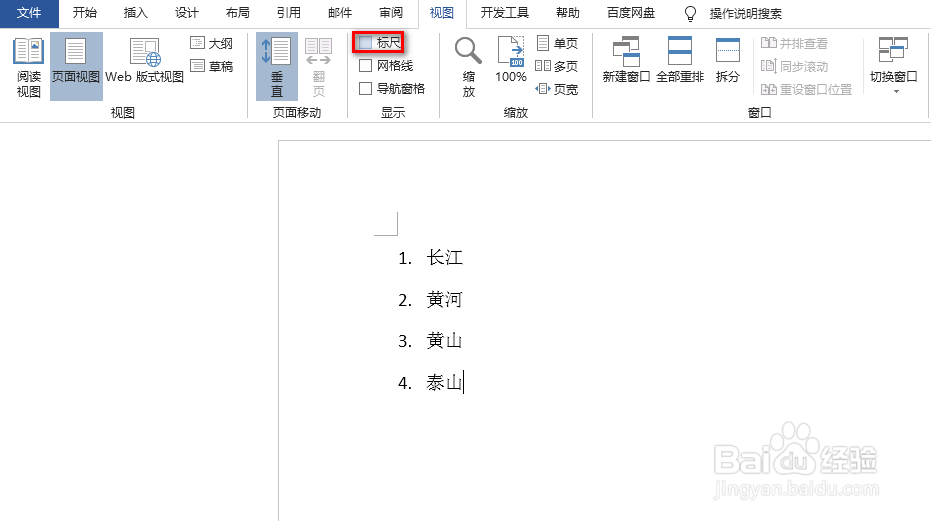Click list item 黄河 in document

444,299
